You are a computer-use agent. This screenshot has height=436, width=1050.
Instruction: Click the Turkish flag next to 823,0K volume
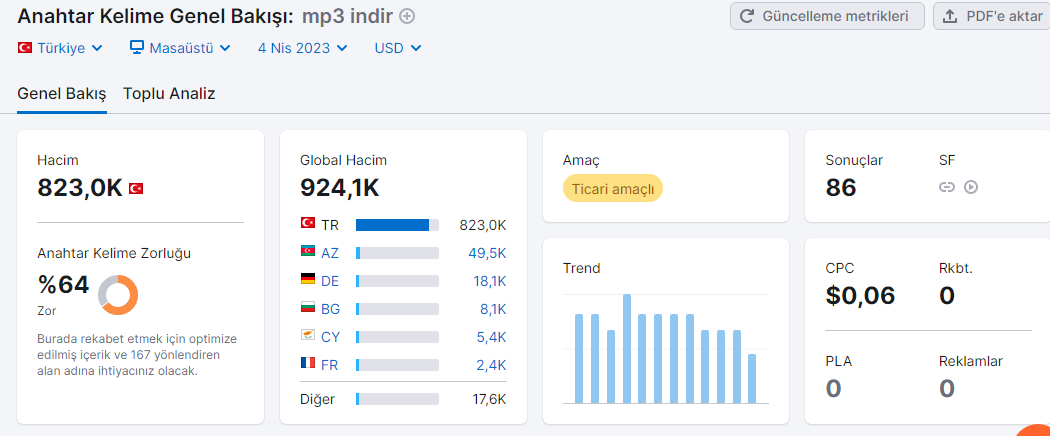click(x=136, y=188)
